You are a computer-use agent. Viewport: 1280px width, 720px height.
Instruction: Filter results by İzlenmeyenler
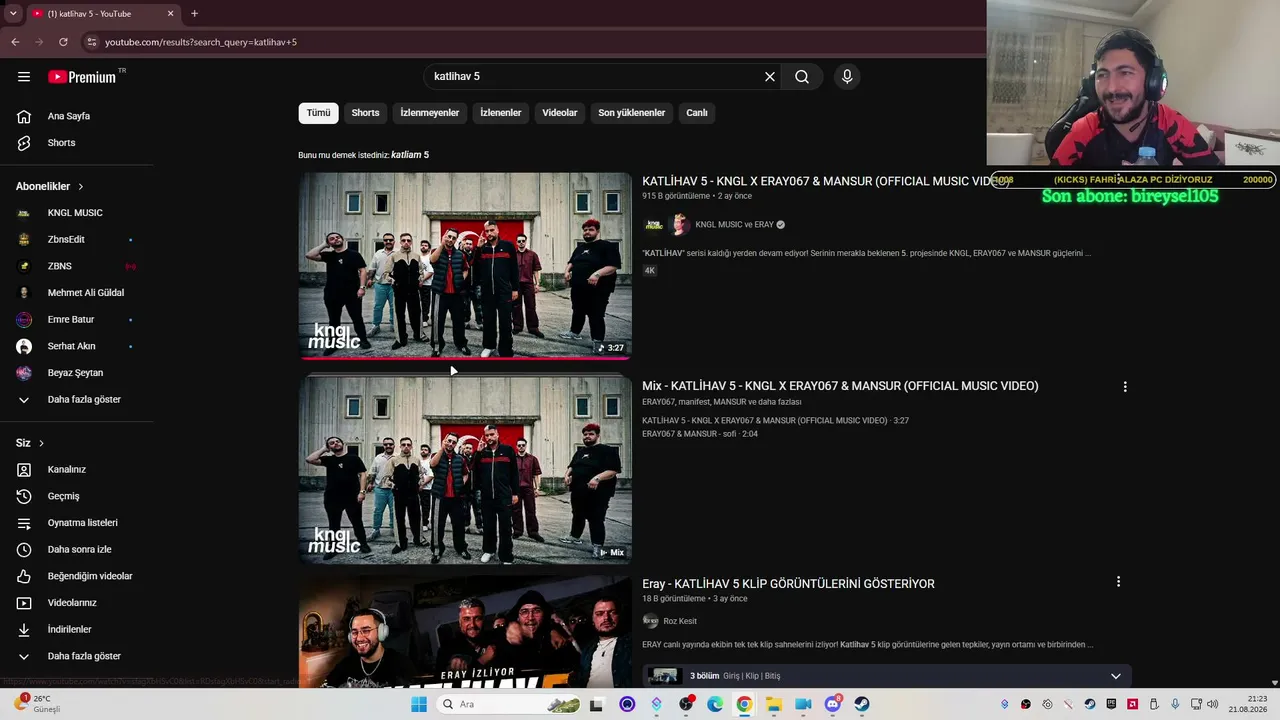click(x=430, y=113)
